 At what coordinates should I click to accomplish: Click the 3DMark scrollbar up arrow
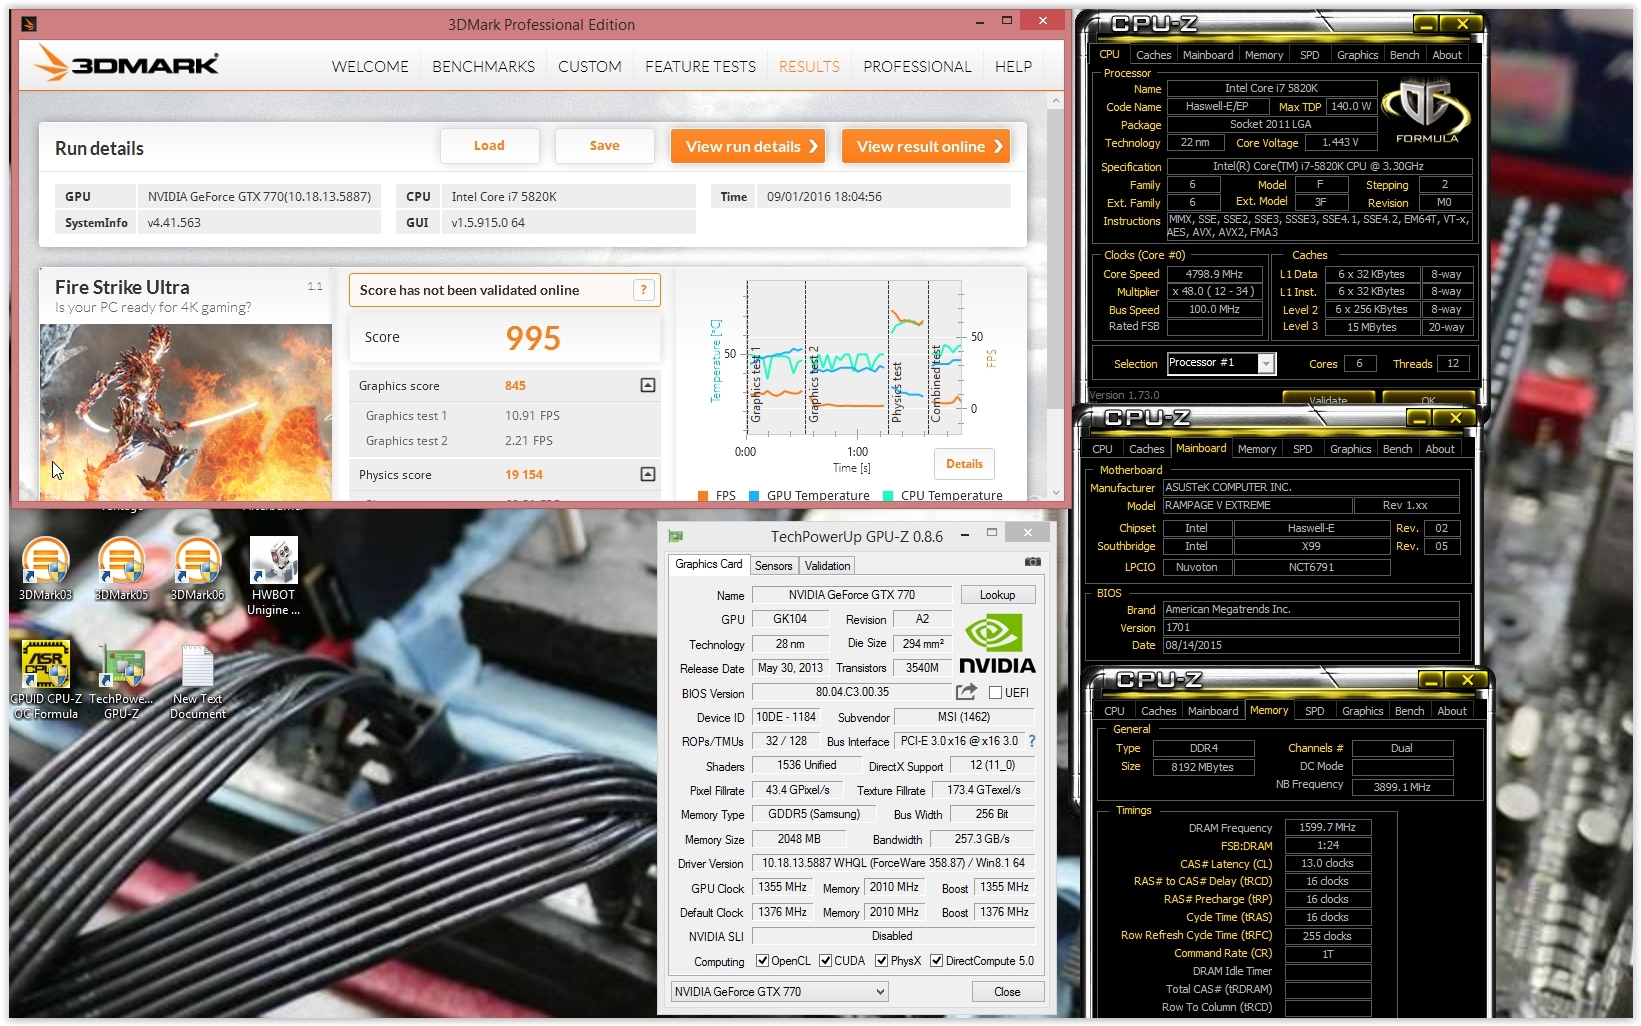pyautogui.click(x=1056, y=101)
